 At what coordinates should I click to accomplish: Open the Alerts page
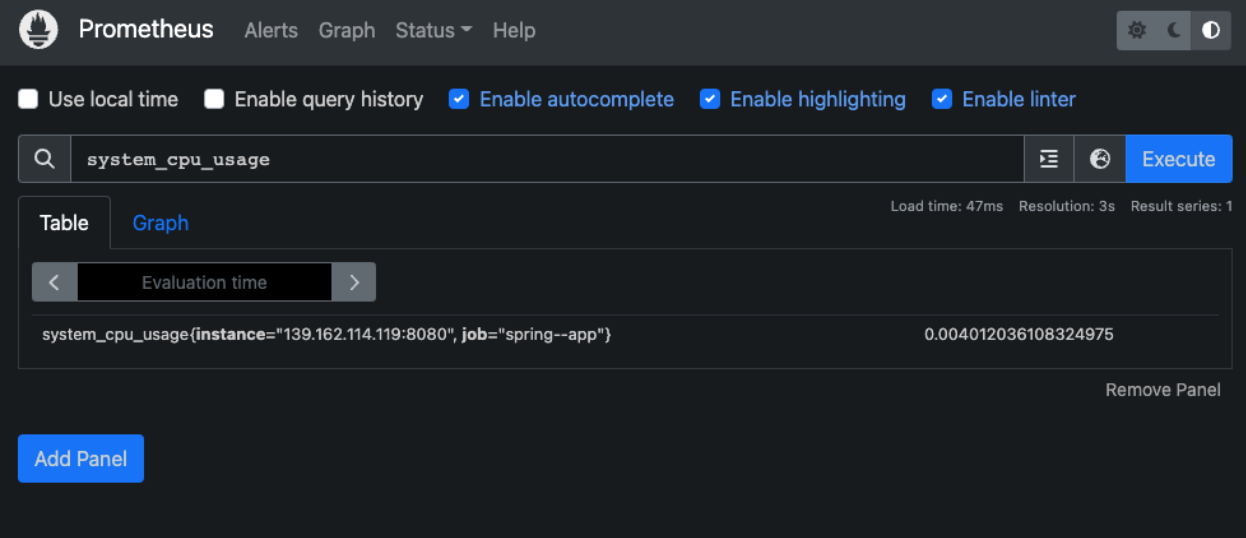[x=271, y=31]
